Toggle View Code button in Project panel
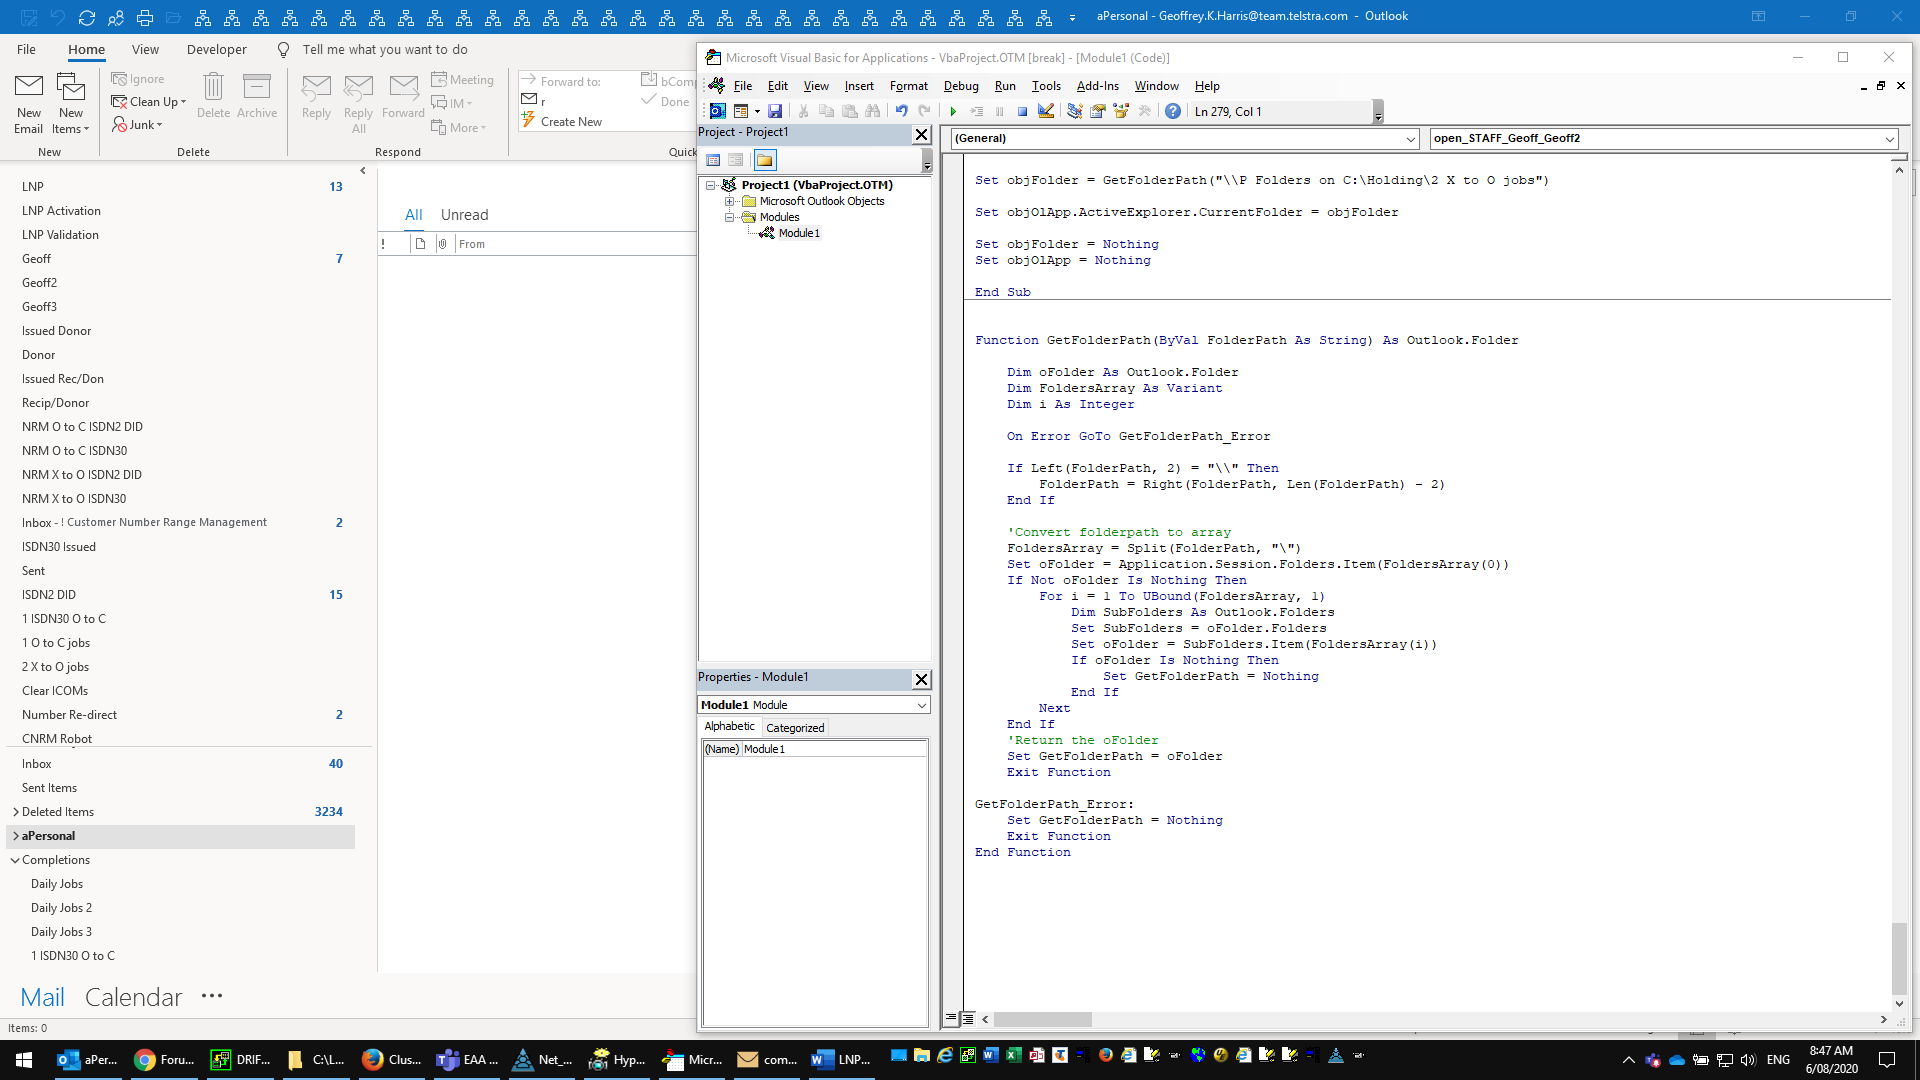Viewport: 1920px width, 1080px height. pos(713,160)
